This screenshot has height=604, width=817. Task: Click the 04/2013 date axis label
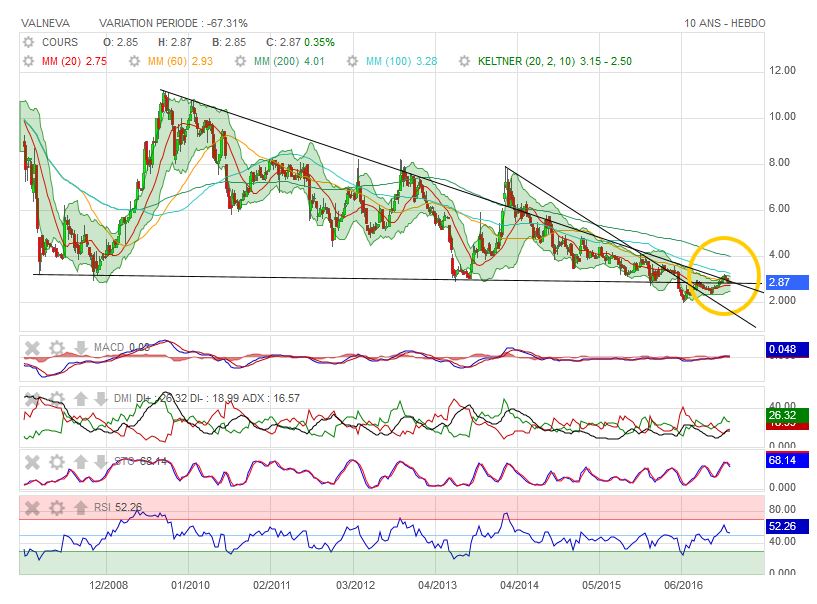tap(437, 585)
